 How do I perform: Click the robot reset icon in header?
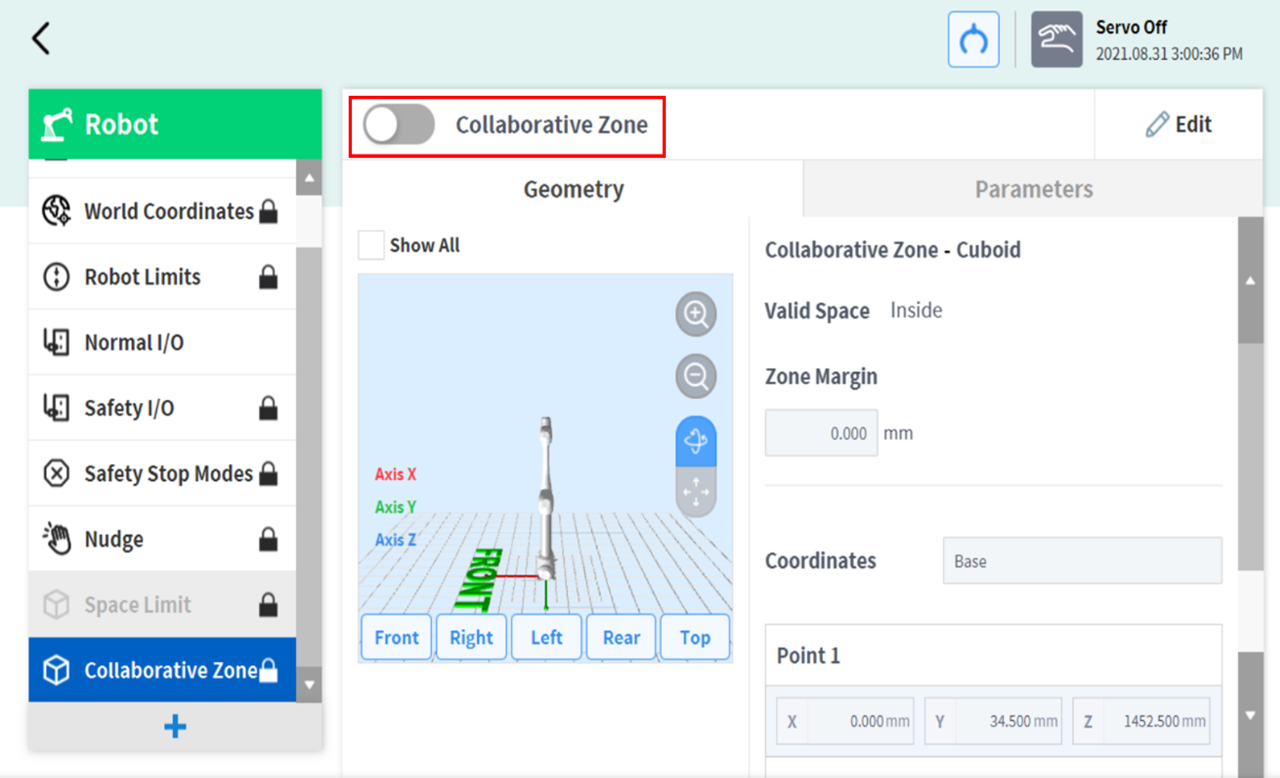[x=973, y=40]
